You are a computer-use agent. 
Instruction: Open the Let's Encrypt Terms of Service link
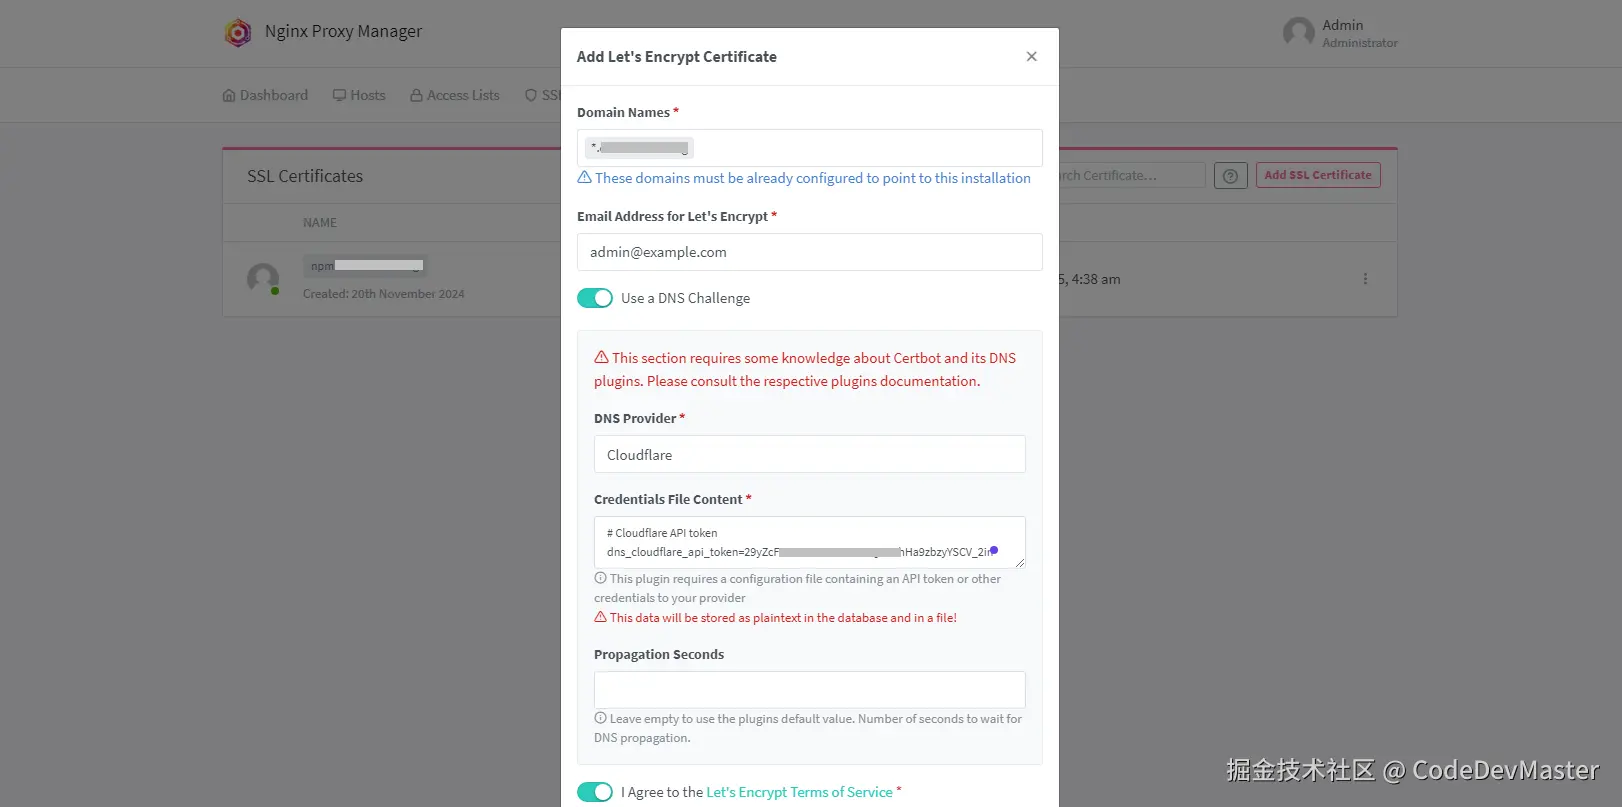[799, 792]
